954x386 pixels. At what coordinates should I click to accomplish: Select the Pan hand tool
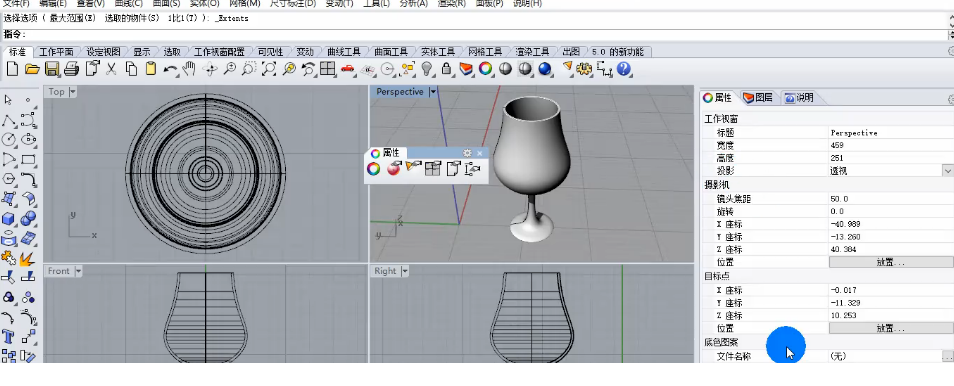(189, 69)
